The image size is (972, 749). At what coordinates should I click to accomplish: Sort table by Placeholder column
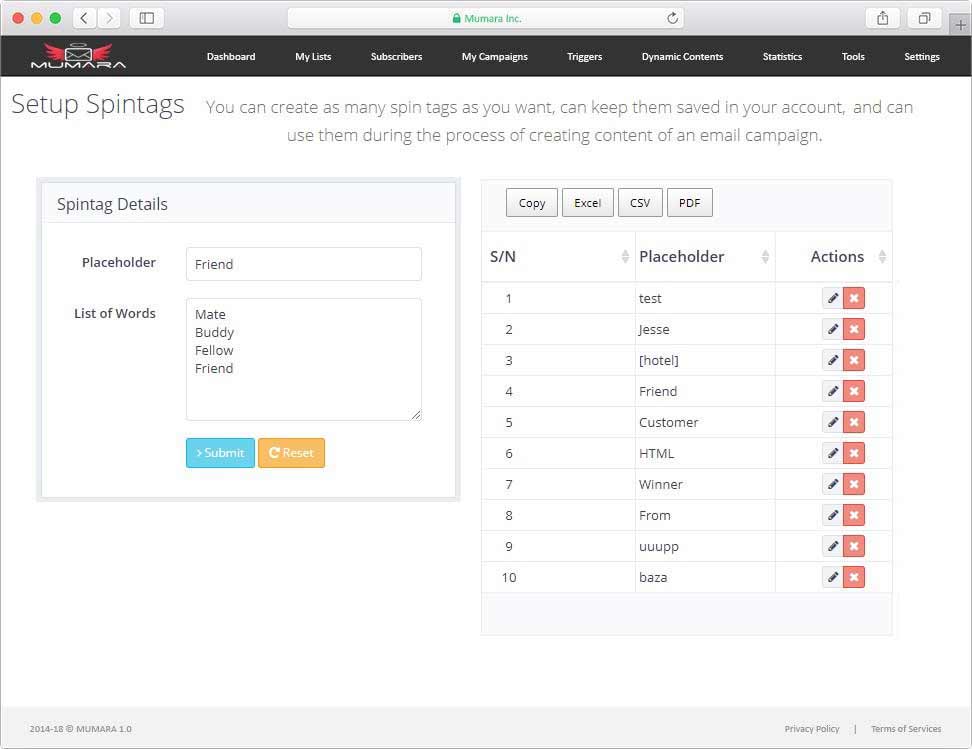704,257
